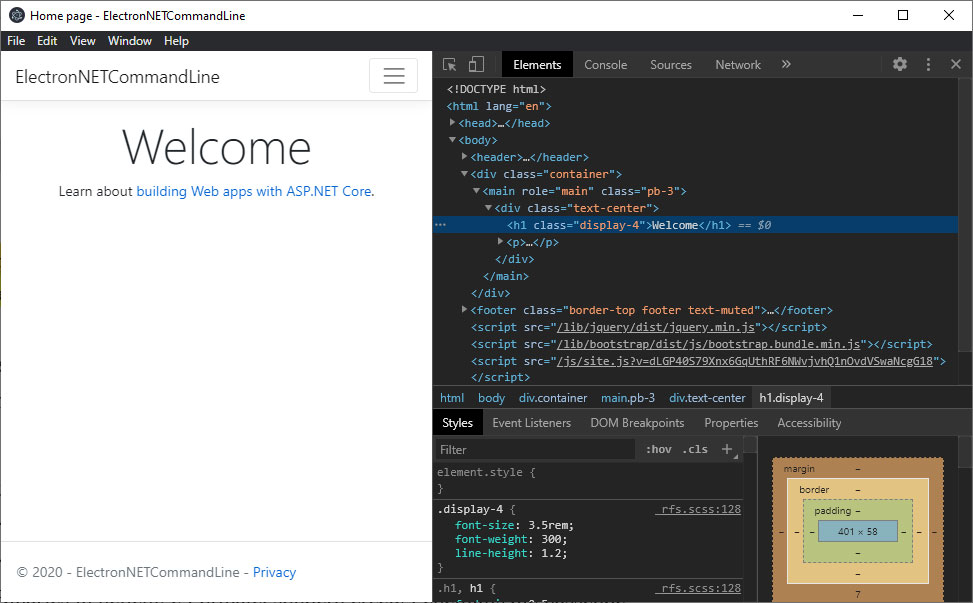The image size is (973, 603).
Task: Maximize the application window
Action: pos(903,16)
